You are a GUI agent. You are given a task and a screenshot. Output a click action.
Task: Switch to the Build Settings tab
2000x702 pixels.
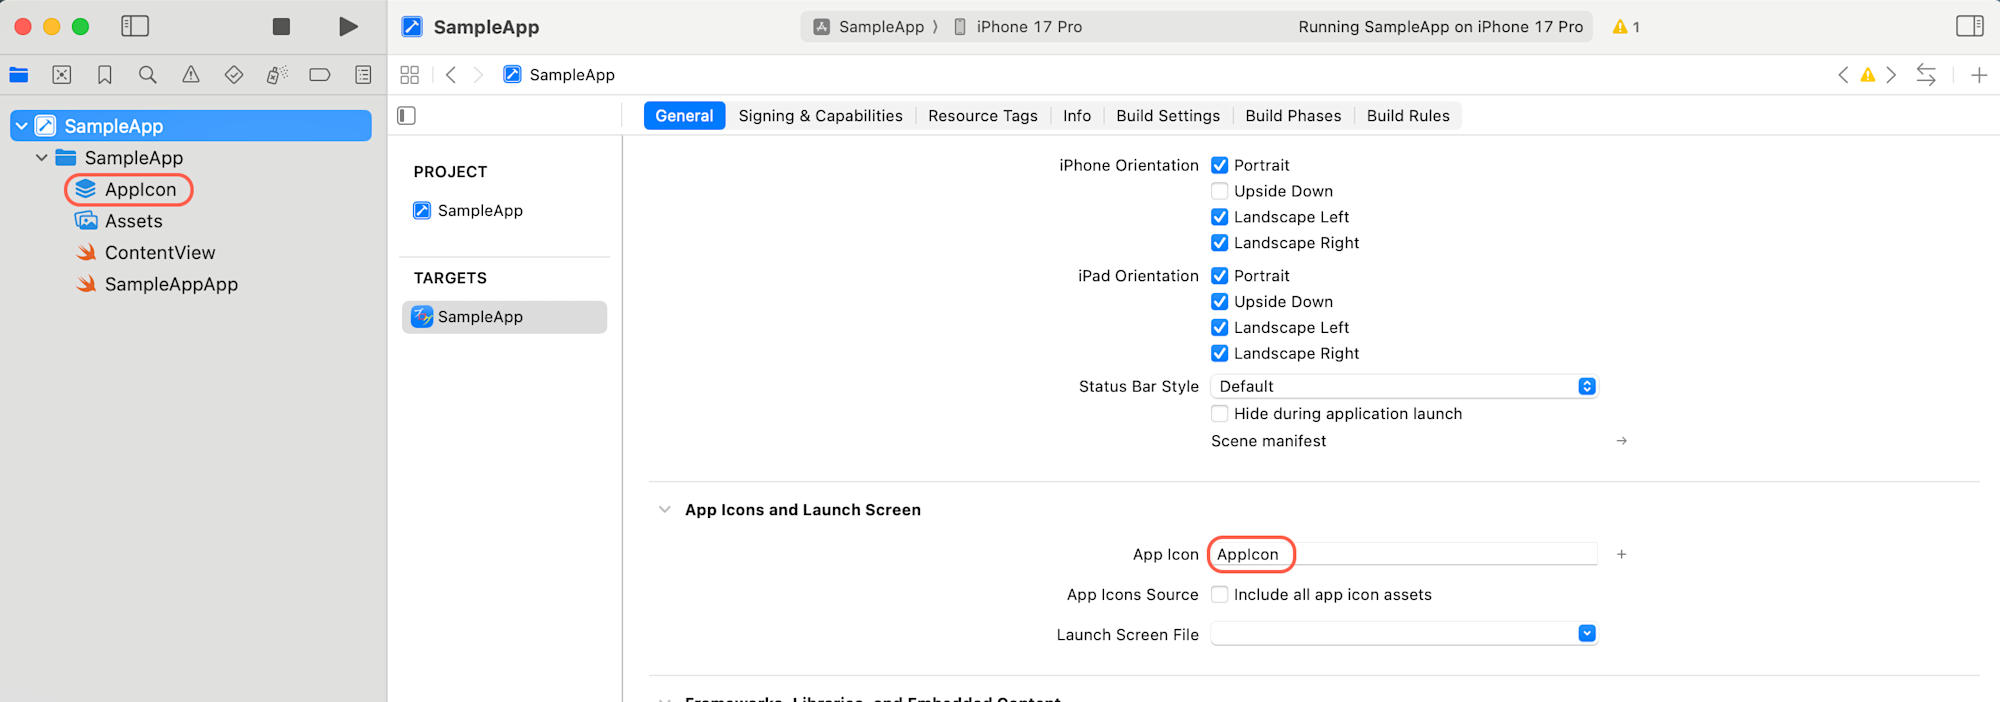tap(1168, 116)
